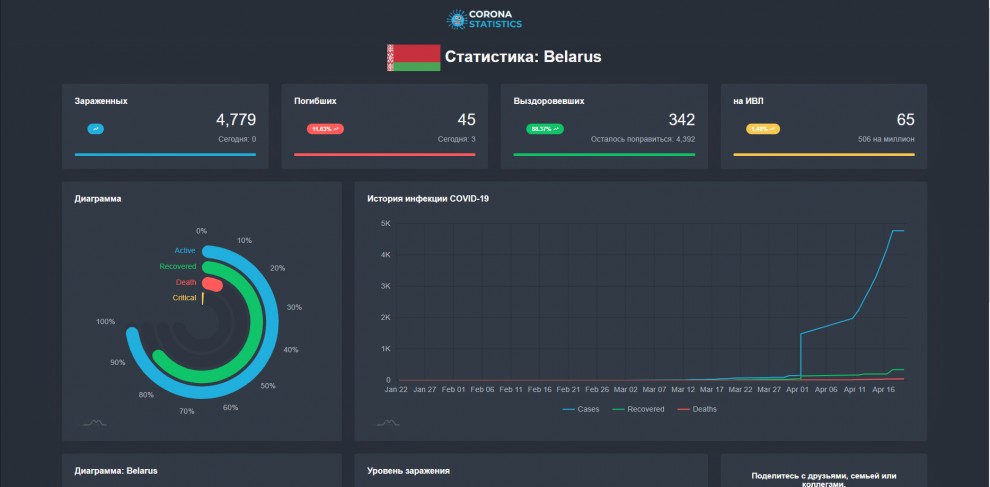Click the text 506 на миллион
The width and height of the screenshot is (990, 487).
point(886,140)
